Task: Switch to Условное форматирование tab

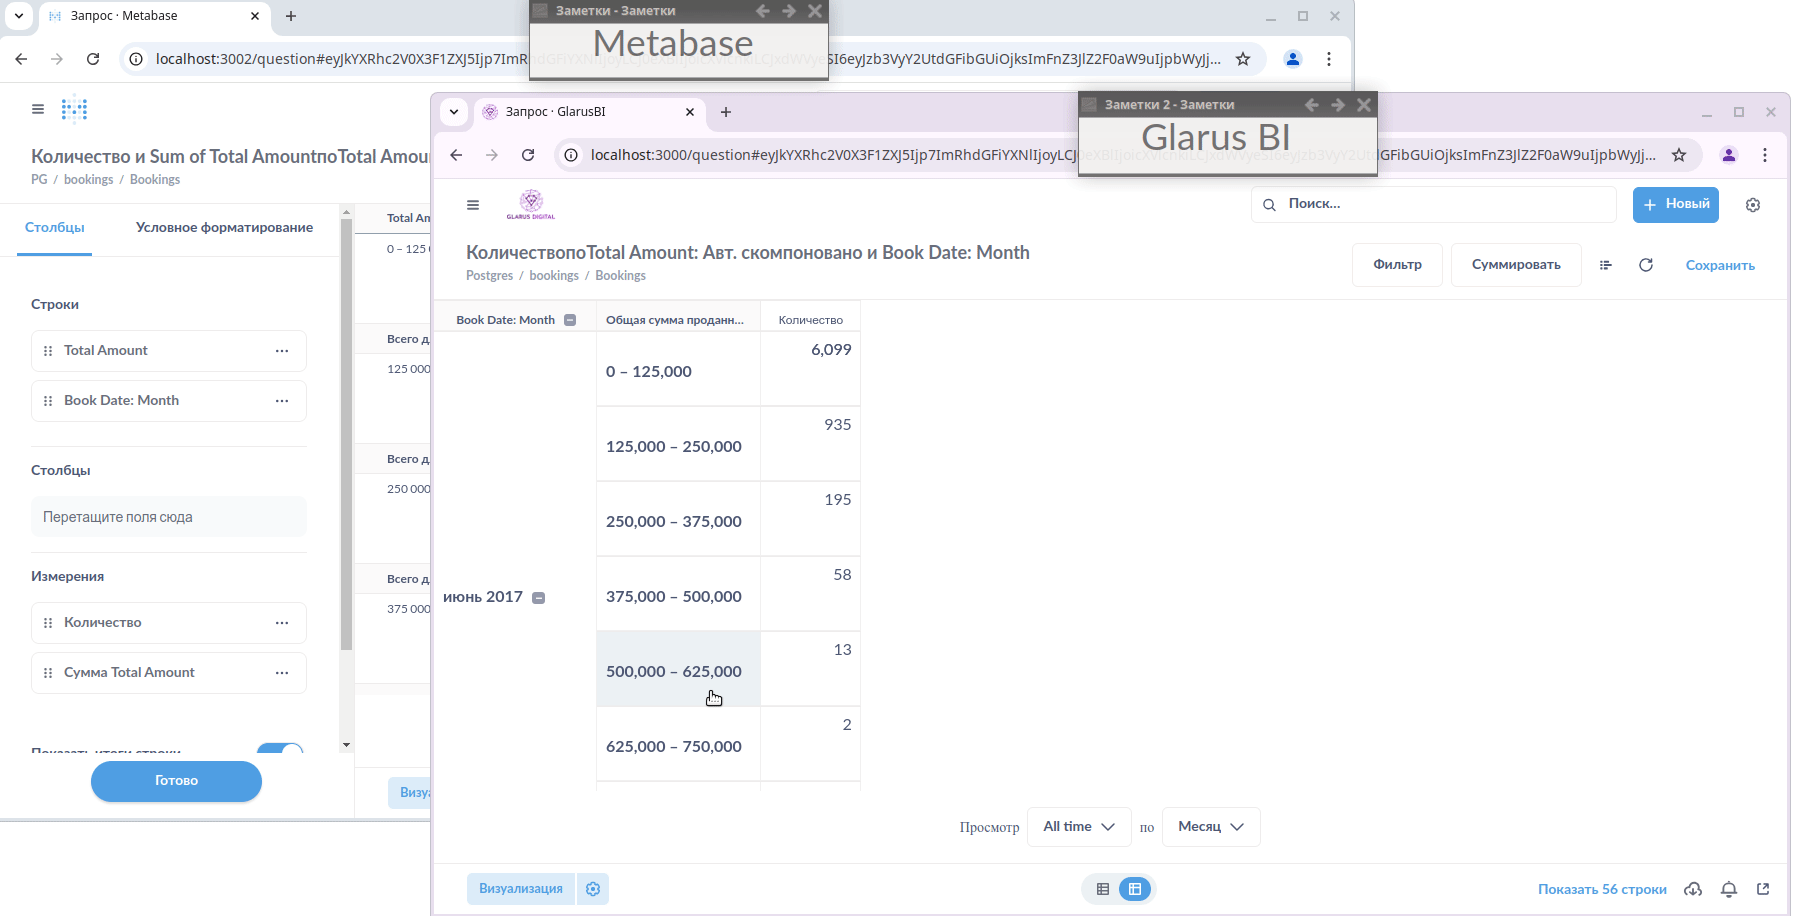Action: coord(224,228)
